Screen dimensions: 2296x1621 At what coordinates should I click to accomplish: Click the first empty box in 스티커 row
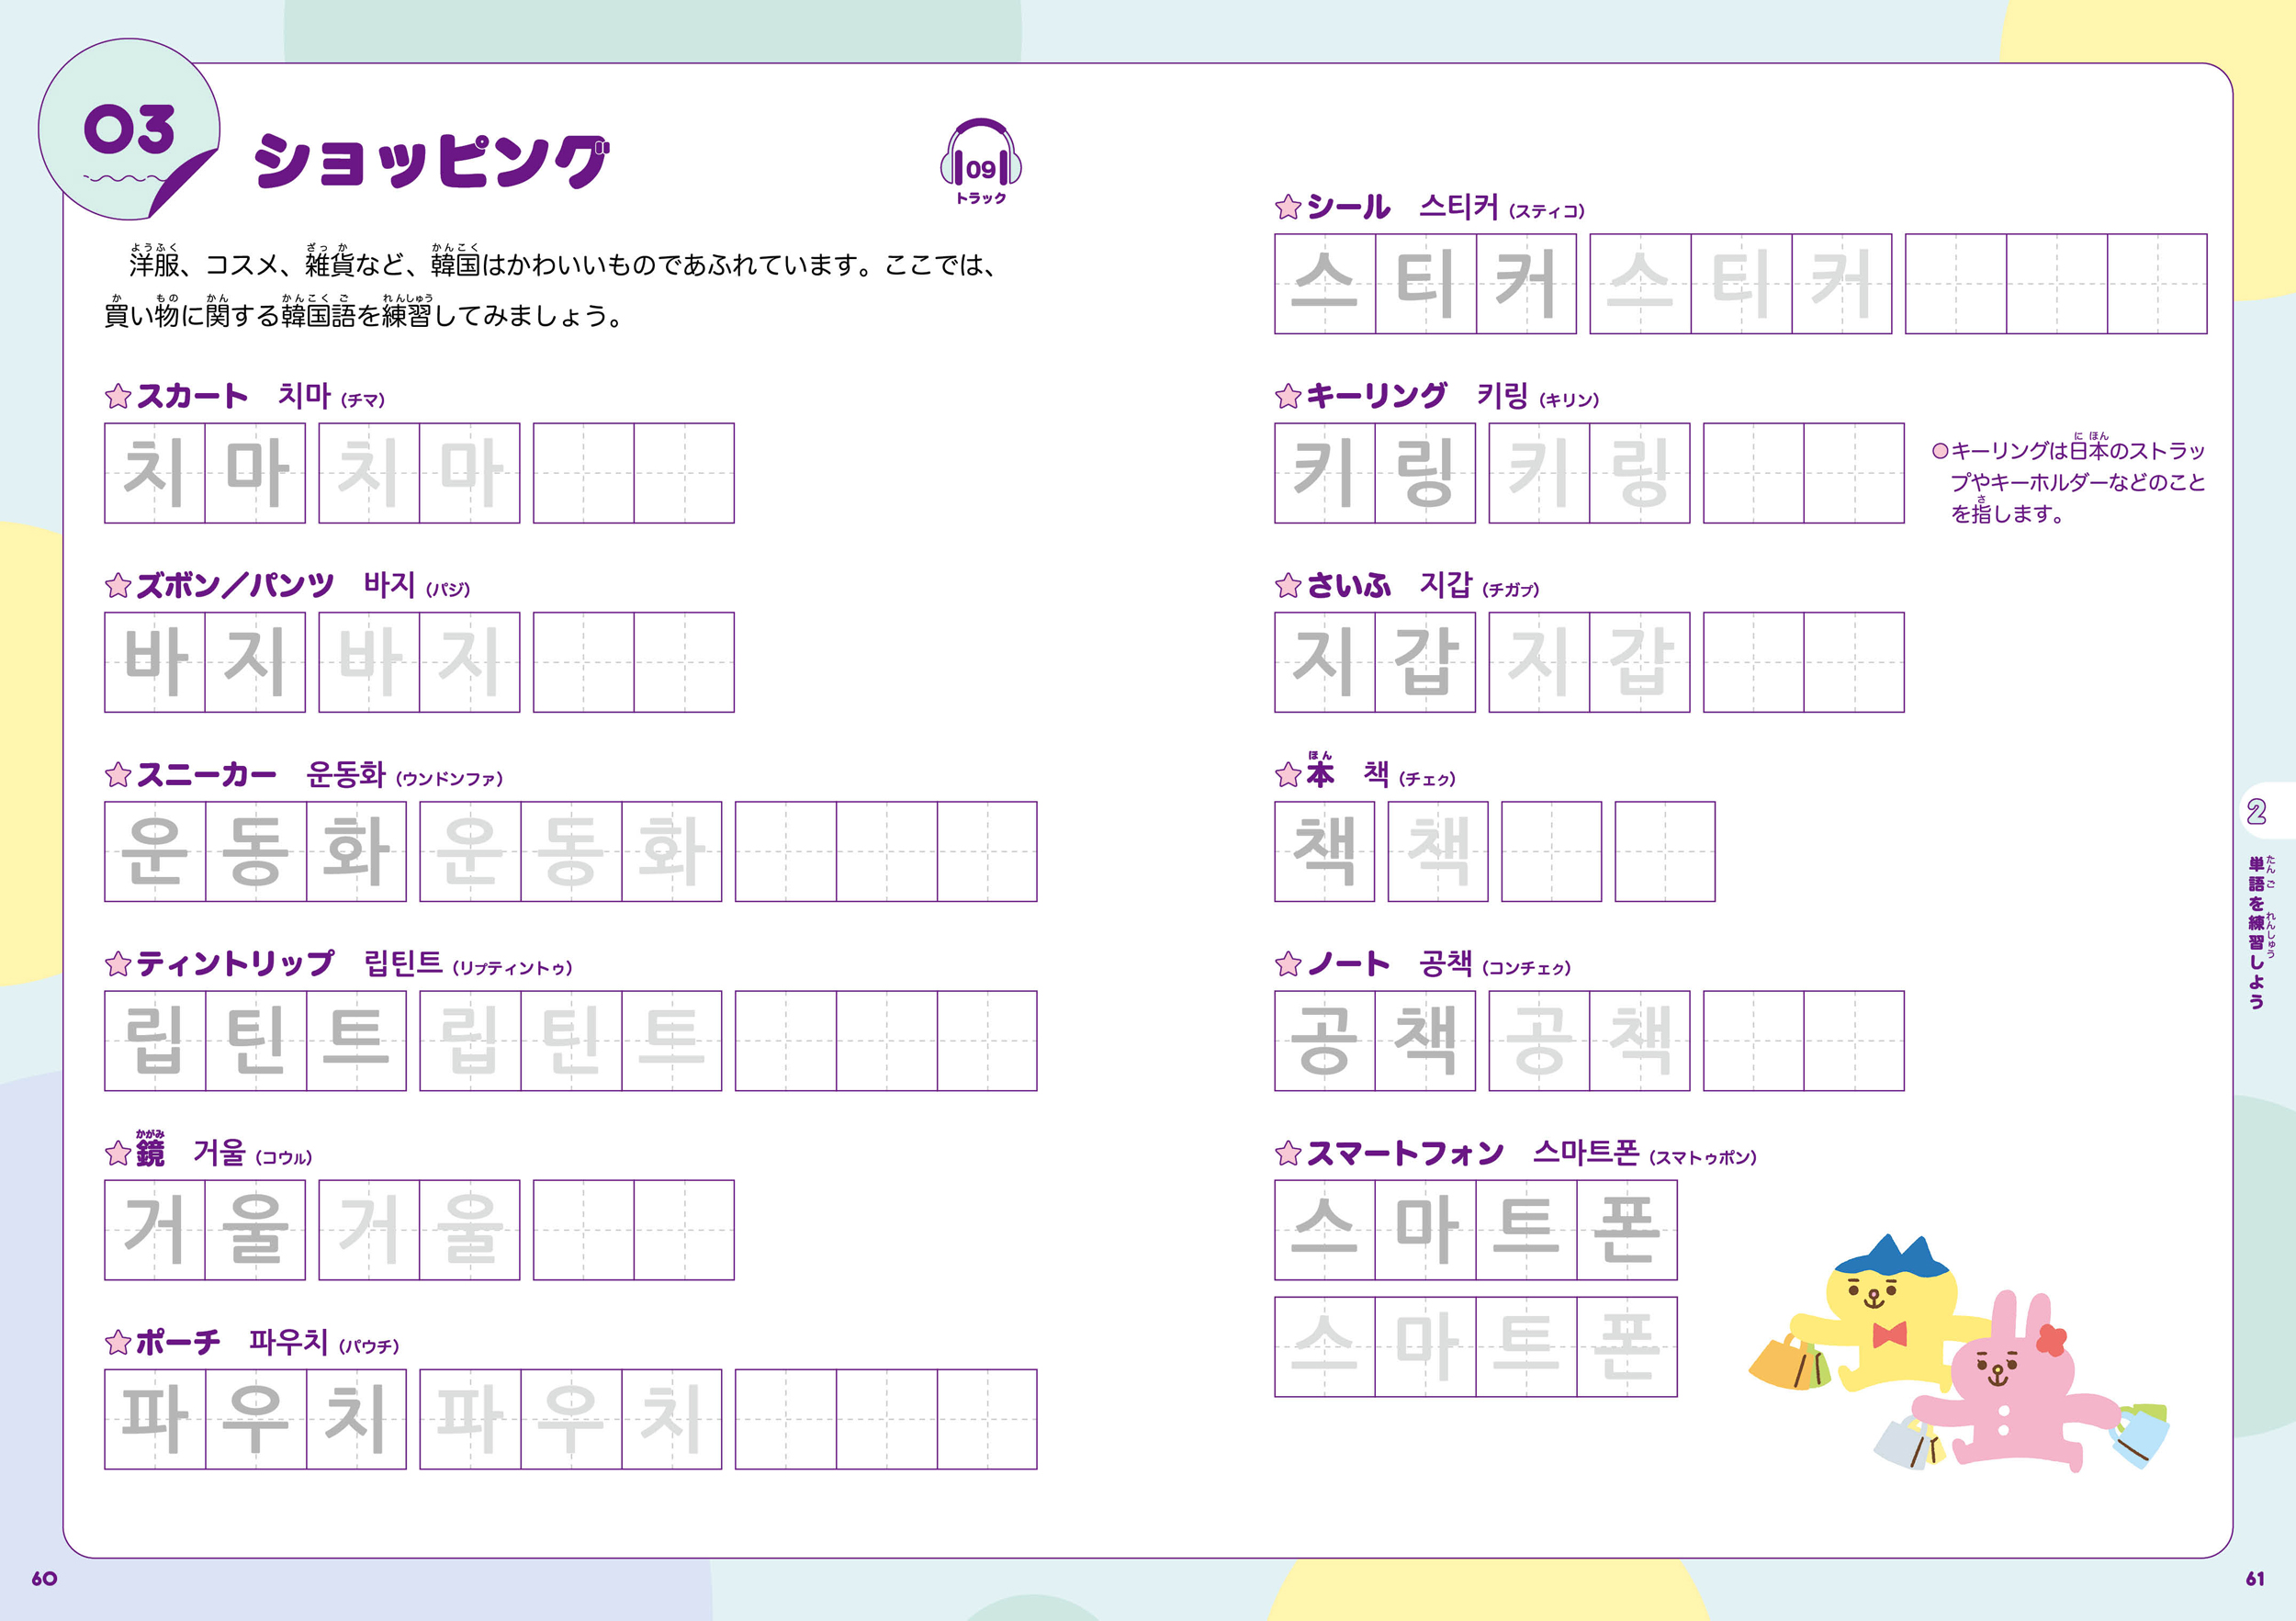coord(1956,284)
